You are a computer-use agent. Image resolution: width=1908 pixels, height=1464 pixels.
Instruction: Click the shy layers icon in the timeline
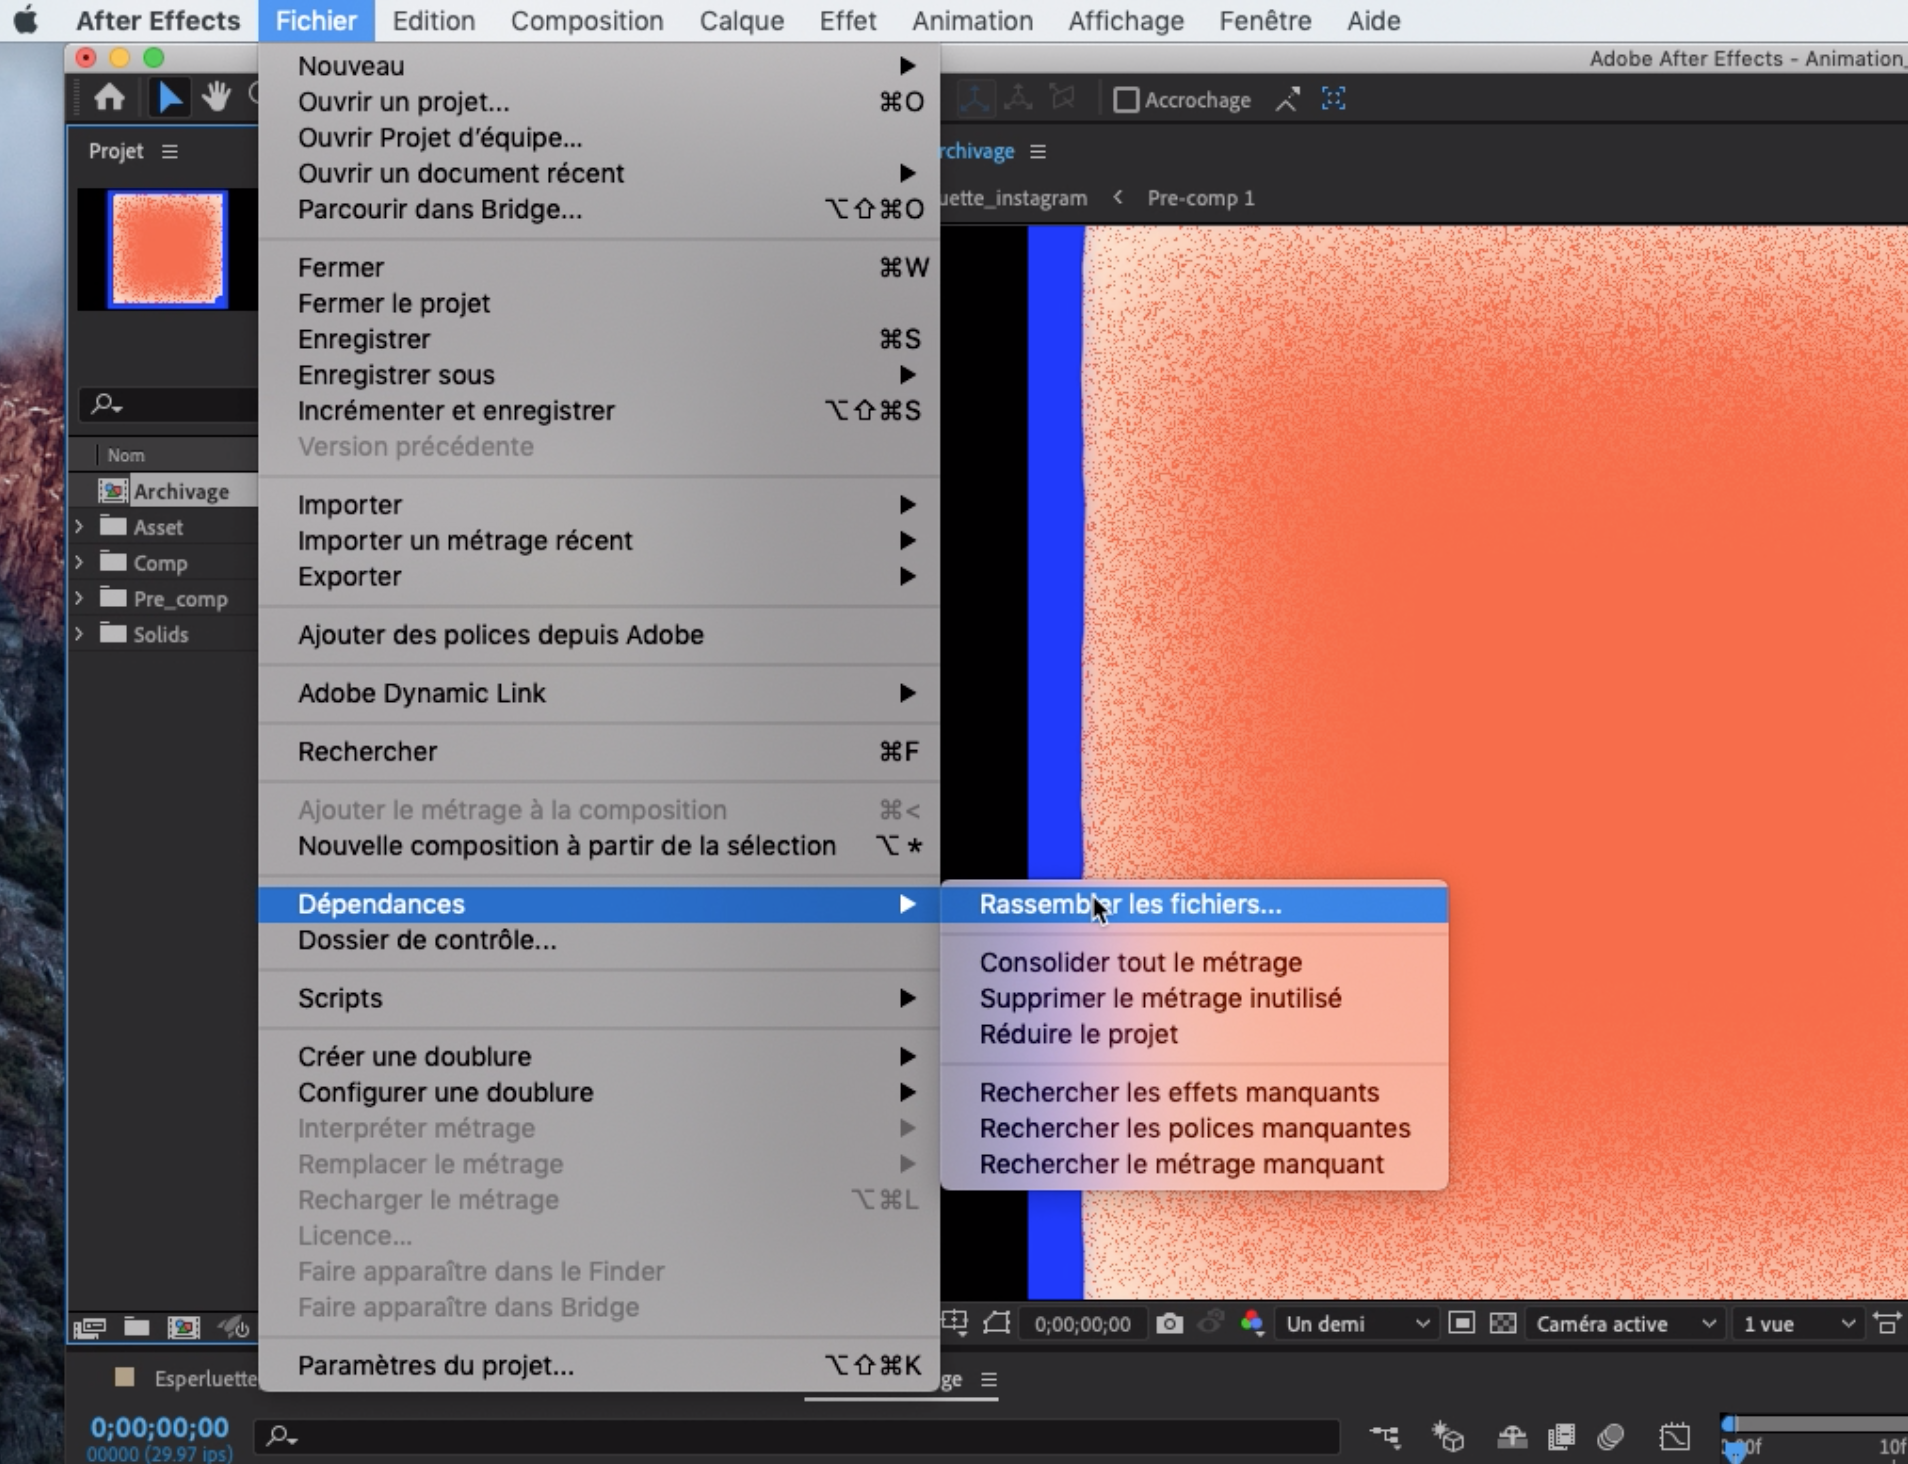click(1512, 1437)
